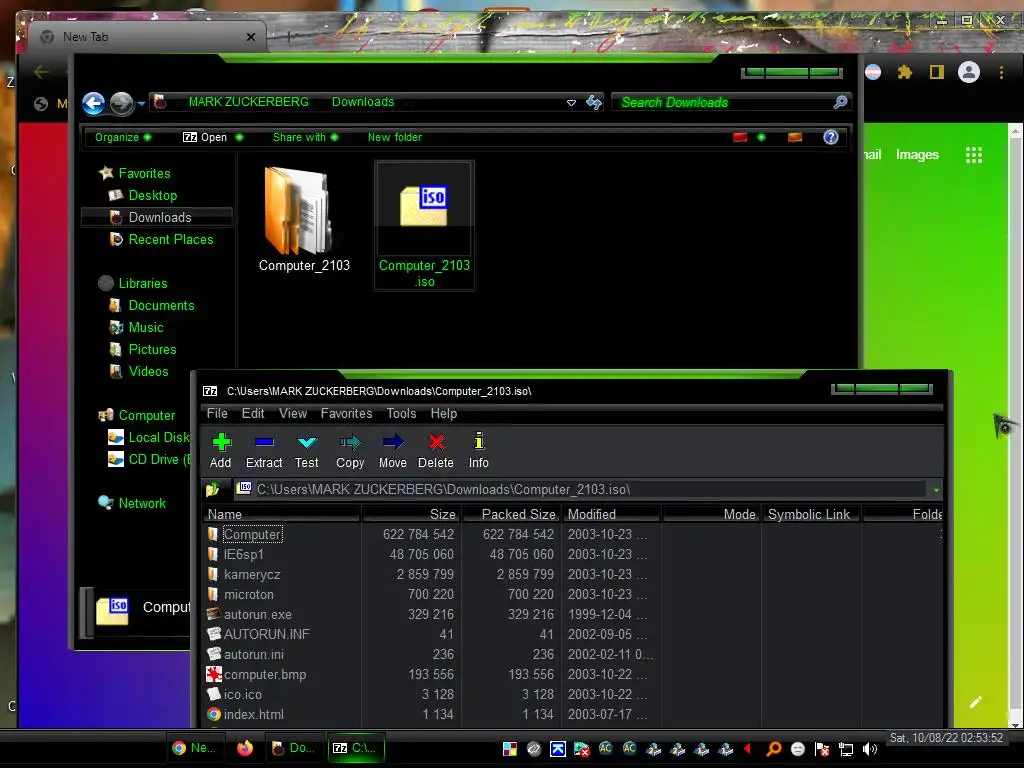Click the red Delete icon in 7-Zip
This screenshot has width=1024, height=768.
(436, 442)
